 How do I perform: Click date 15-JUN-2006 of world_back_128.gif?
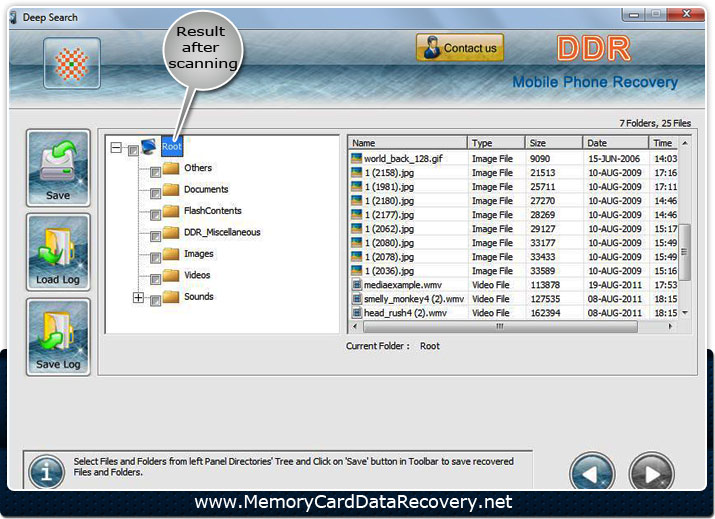pos(614,159)
